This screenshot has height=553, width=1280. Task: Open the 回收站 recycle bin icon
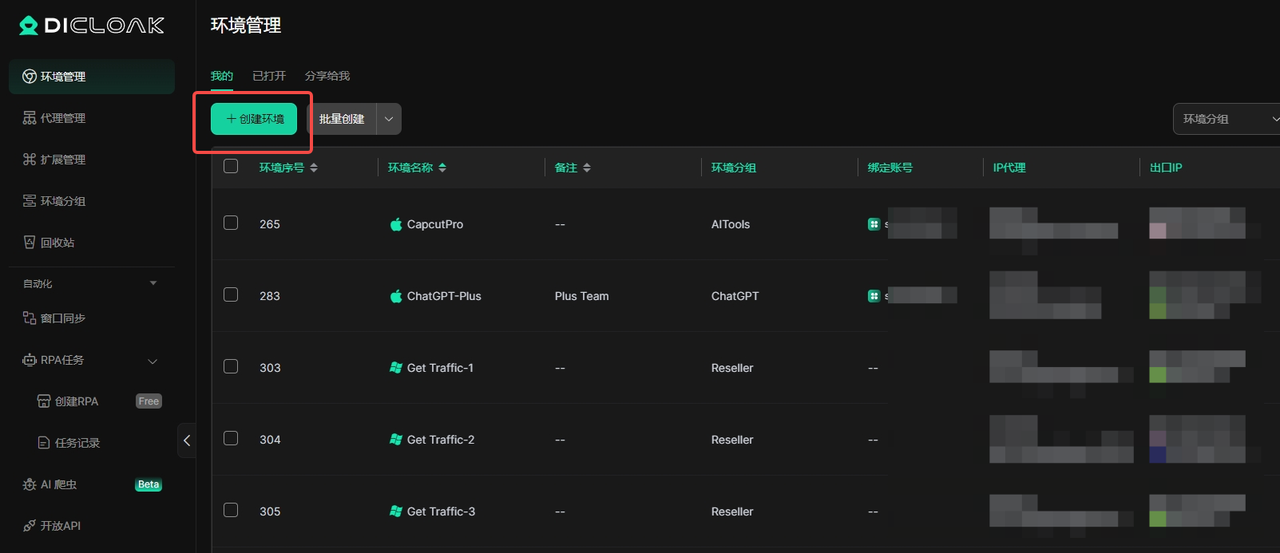click(x=29, y=242)
